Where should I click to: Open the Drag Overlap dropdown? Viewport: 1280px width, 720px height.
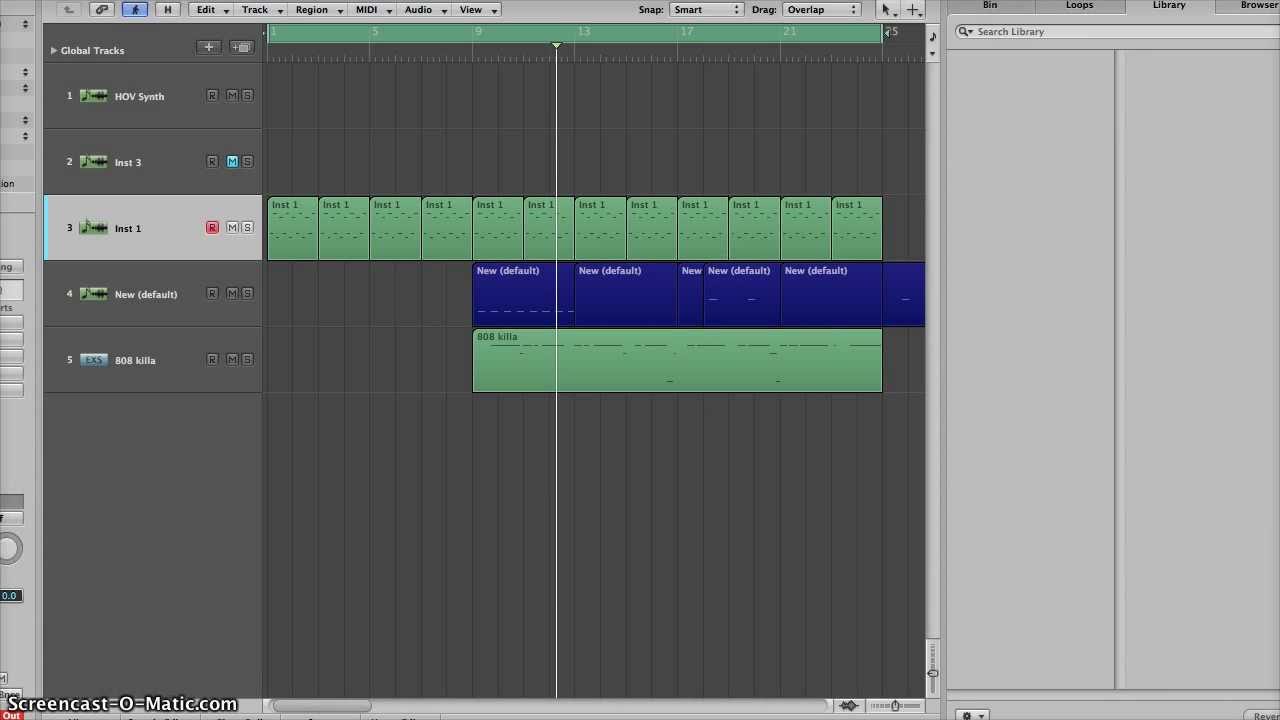[x=821, y=10]
